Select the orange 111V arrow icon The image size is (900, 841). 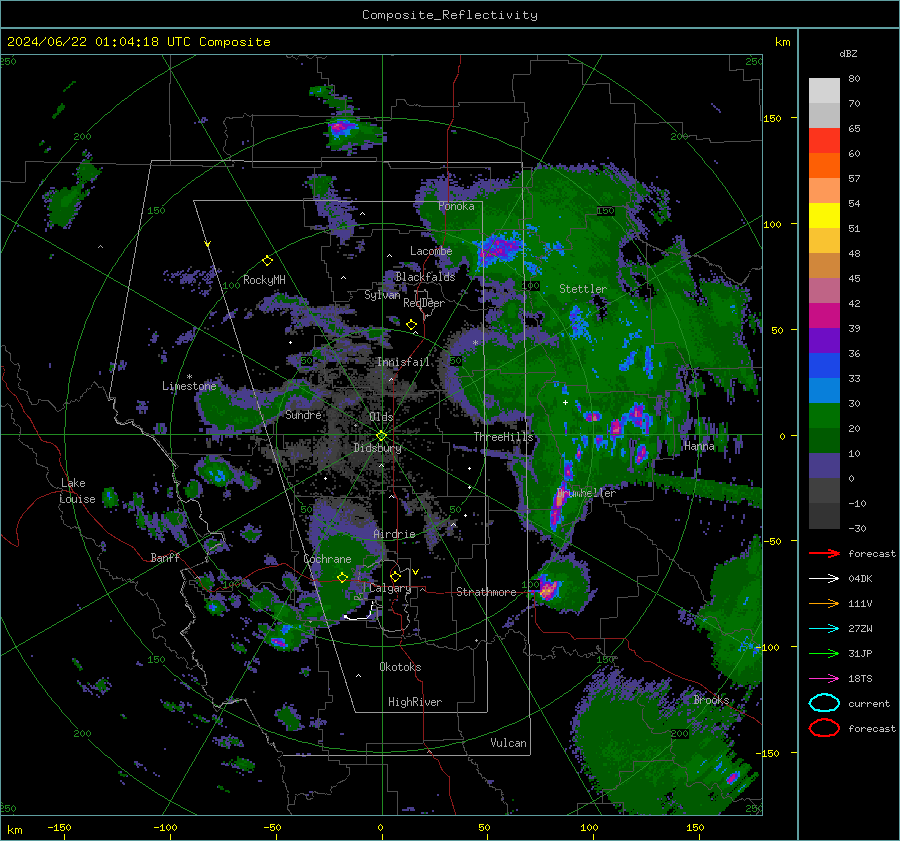tap(824, 603)
